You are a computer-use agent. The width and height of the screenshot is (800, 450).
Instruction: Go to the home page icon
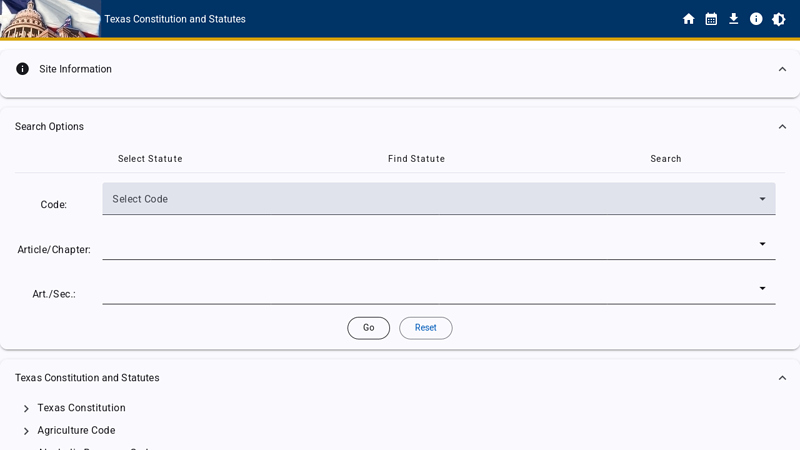tap(688, 19)
